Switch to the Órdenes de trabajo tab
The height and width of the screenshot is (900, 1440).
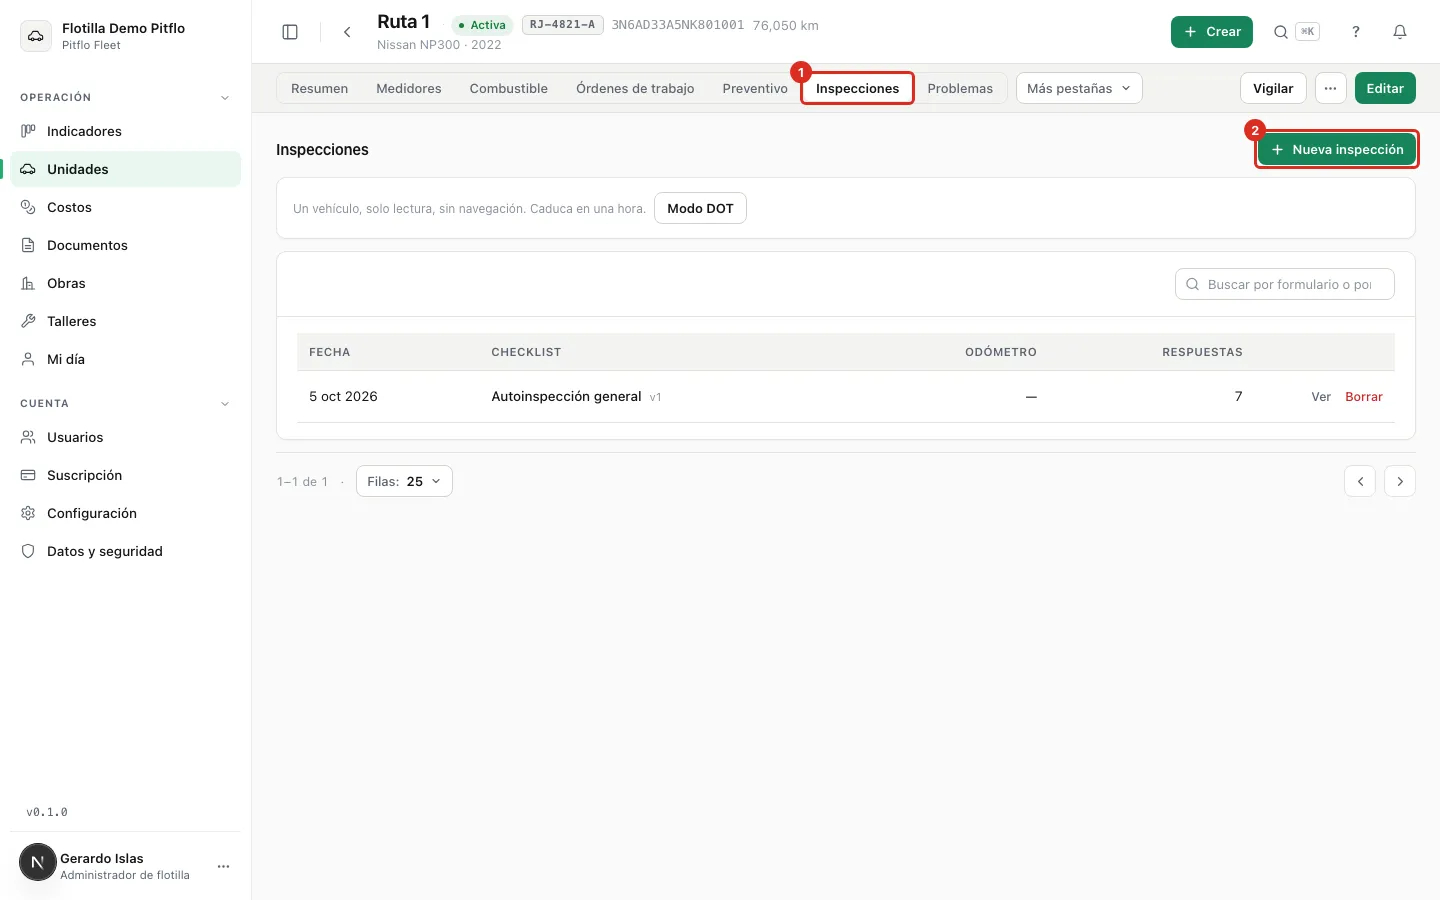635,88
